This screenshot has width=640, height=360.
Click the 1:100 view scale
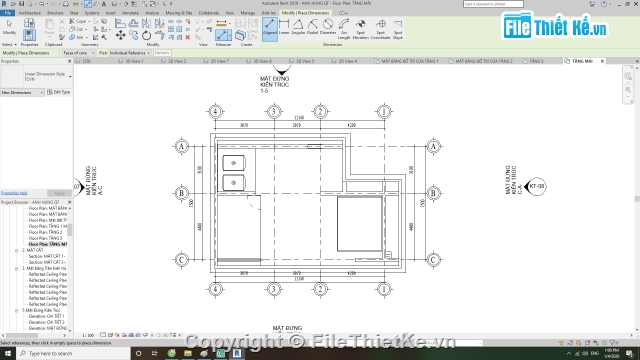[88, 335]
